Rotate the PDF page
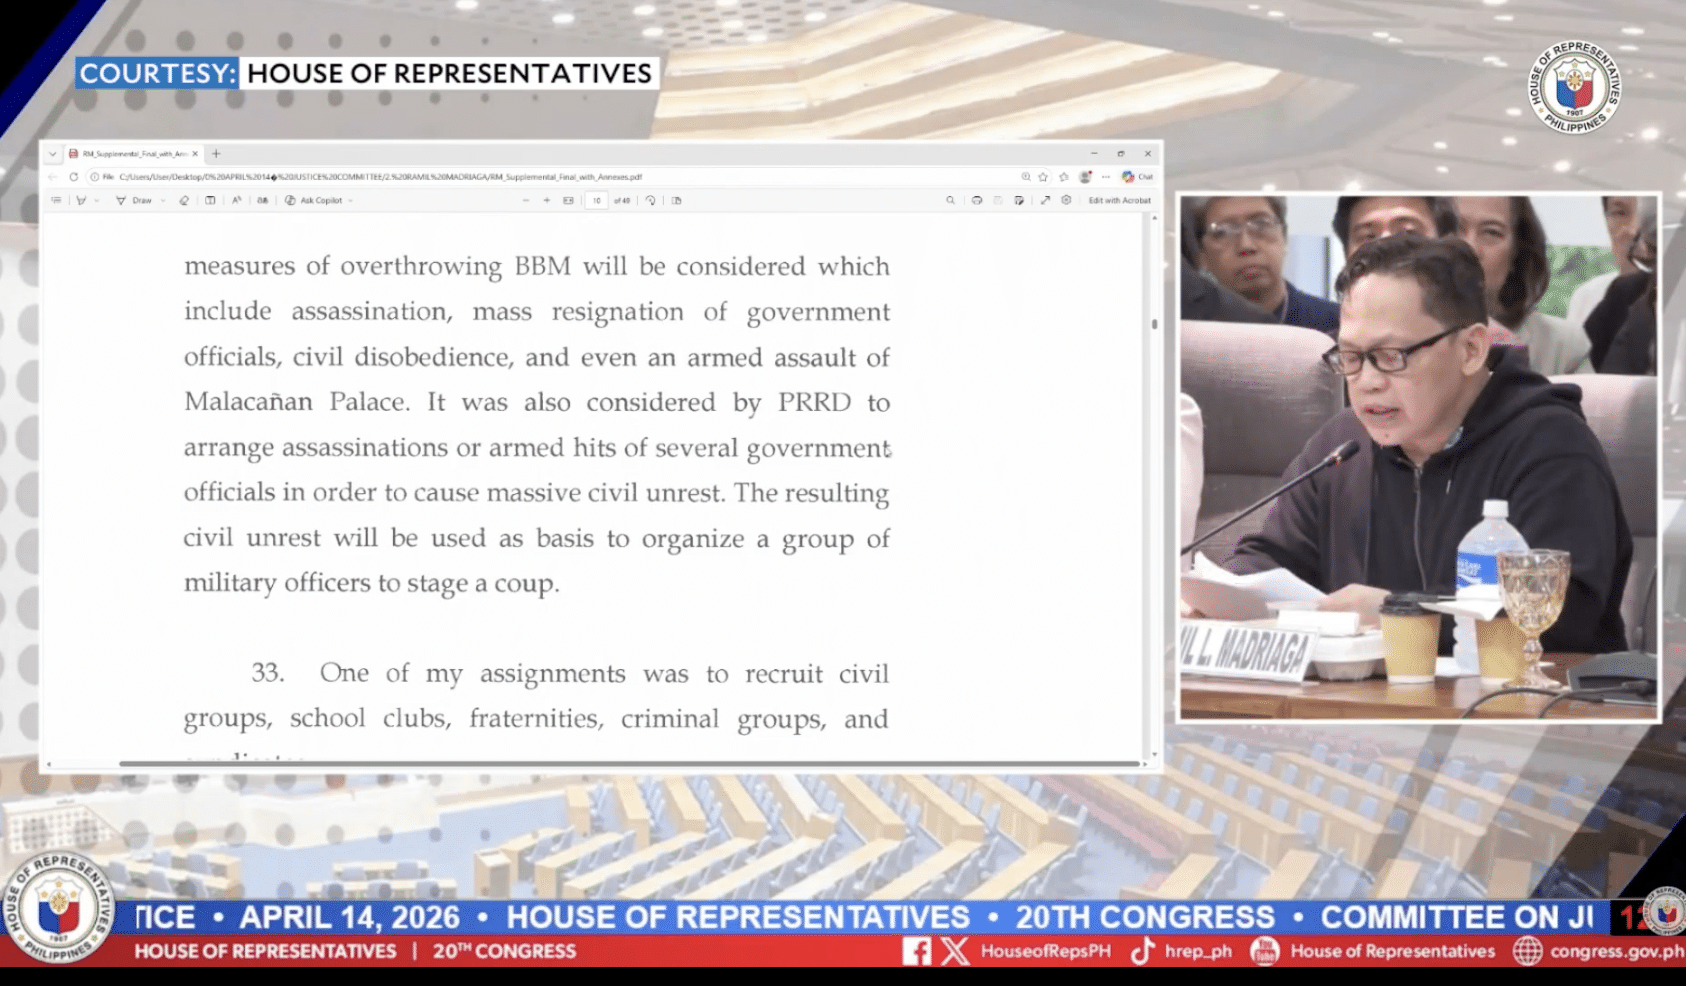Image resolution: width=1686 pixels, height=986 pixels. 651,200
